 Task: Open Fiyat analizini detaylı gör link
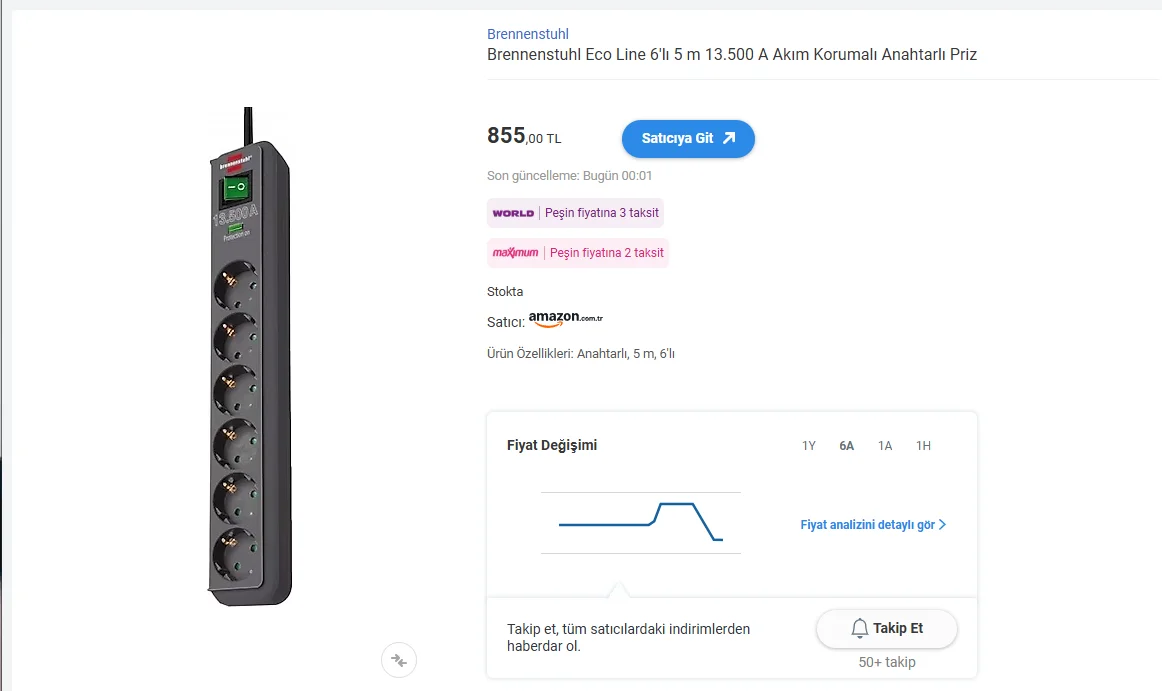click(866, 524)
